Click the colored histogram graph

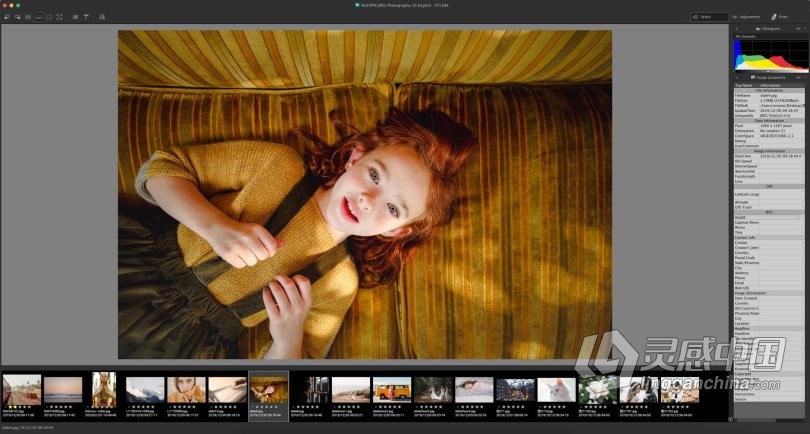tap(771, 56)
